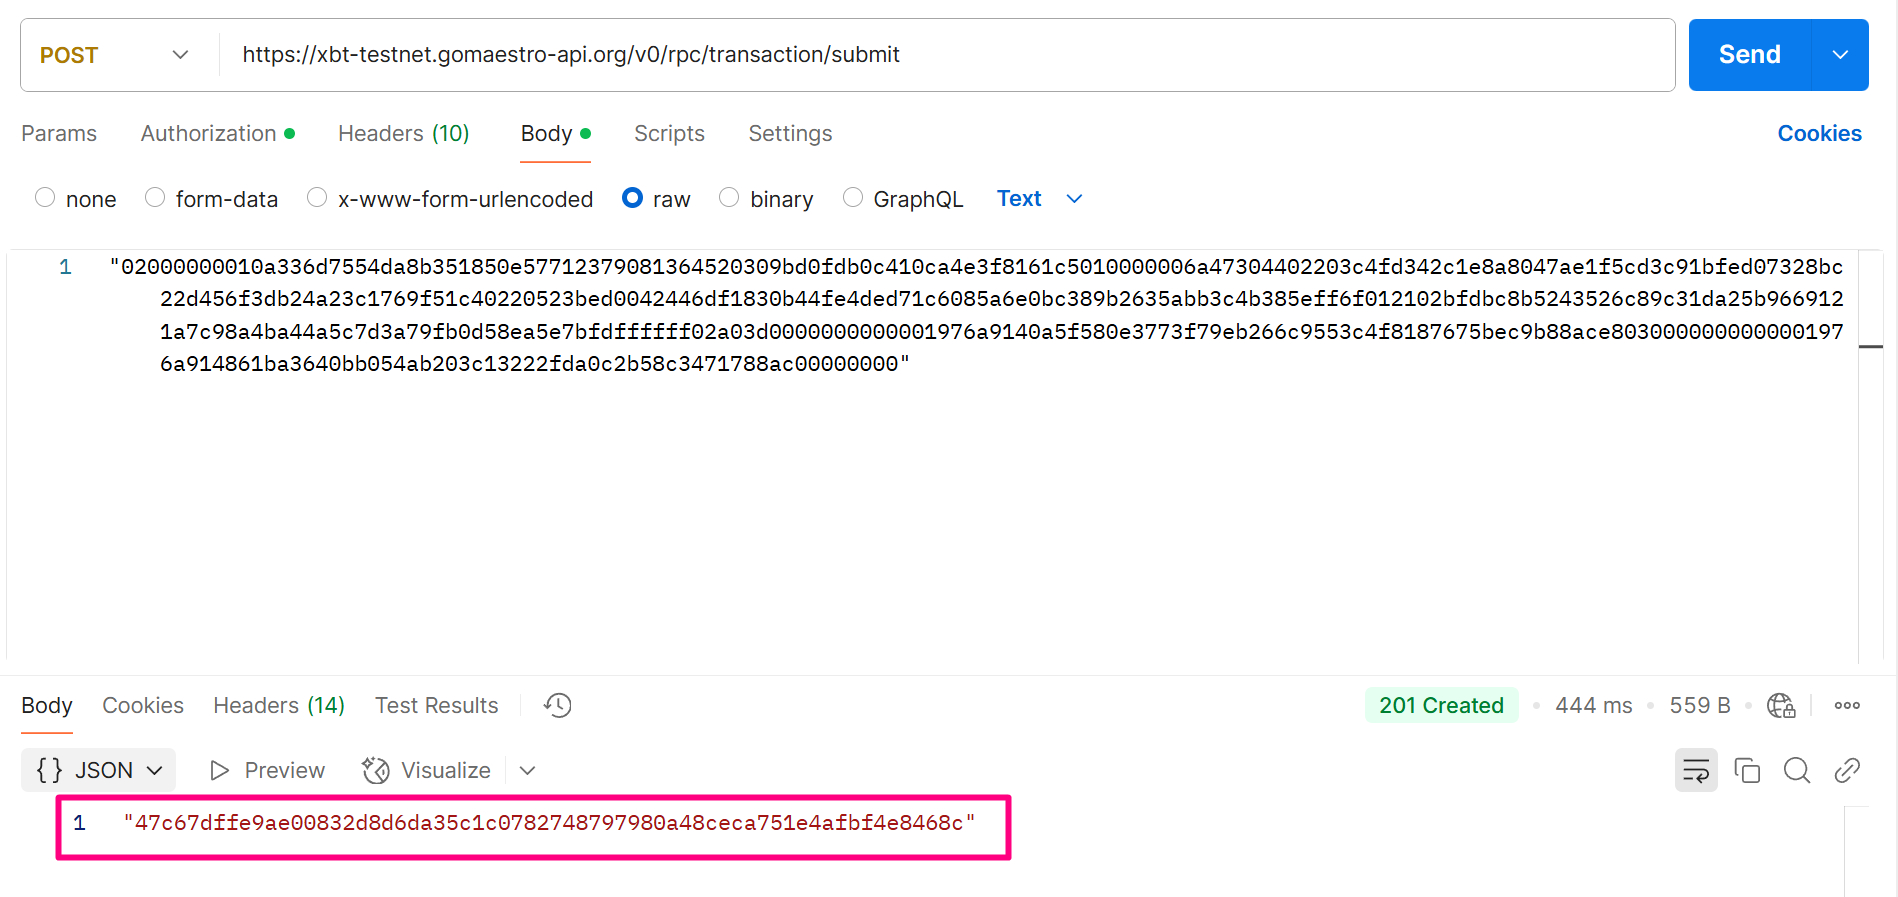Select the request Body tab
Viewport: 1898px width, 897px height.
(555, 133)
